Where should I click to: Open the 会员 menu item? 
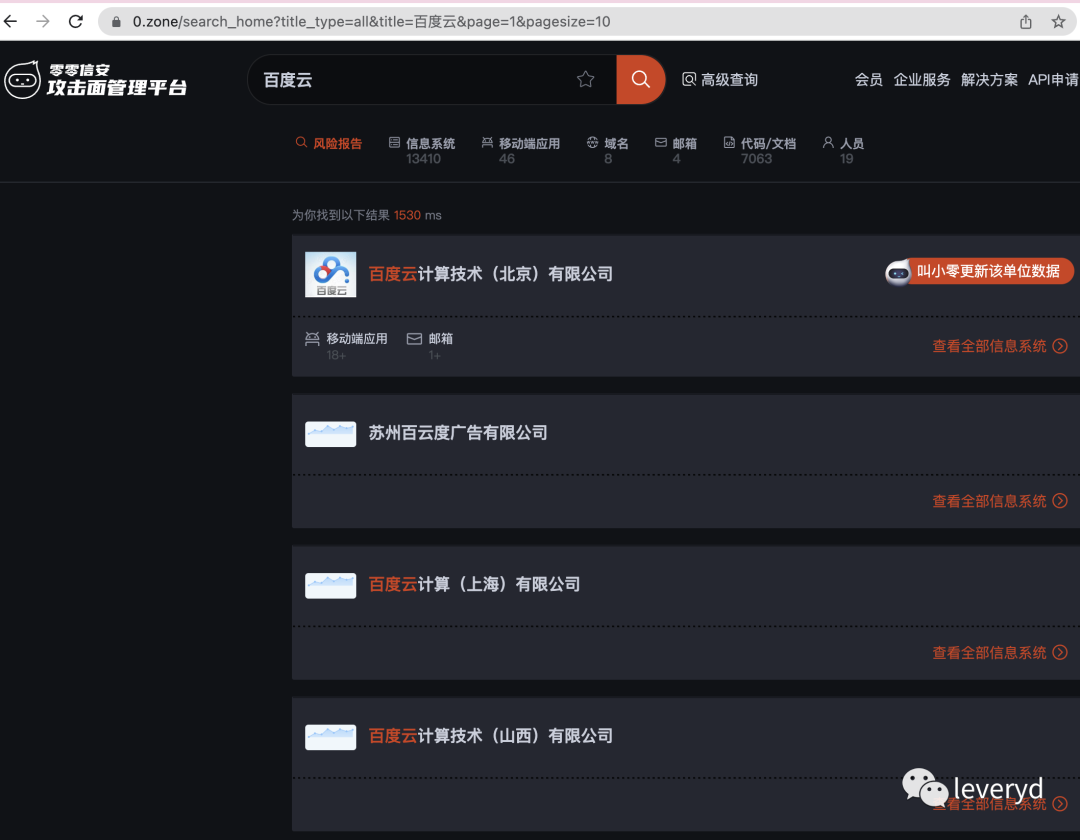pos(869,80)
